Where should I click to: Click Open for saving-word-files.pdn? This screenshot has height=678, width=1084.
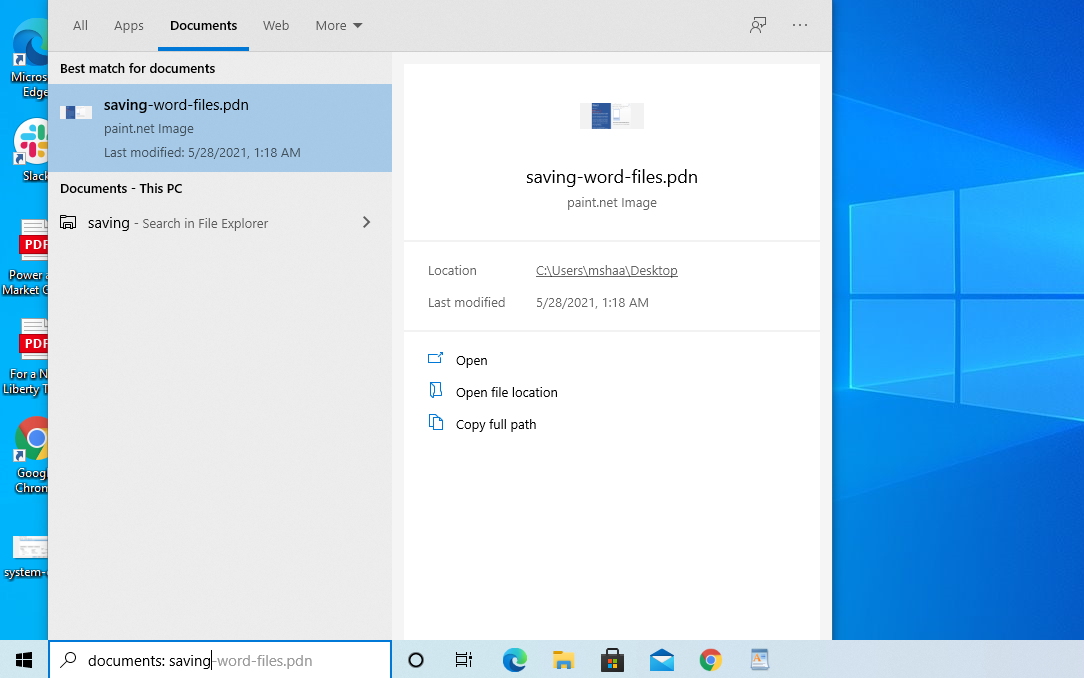[x=471, y=361]
